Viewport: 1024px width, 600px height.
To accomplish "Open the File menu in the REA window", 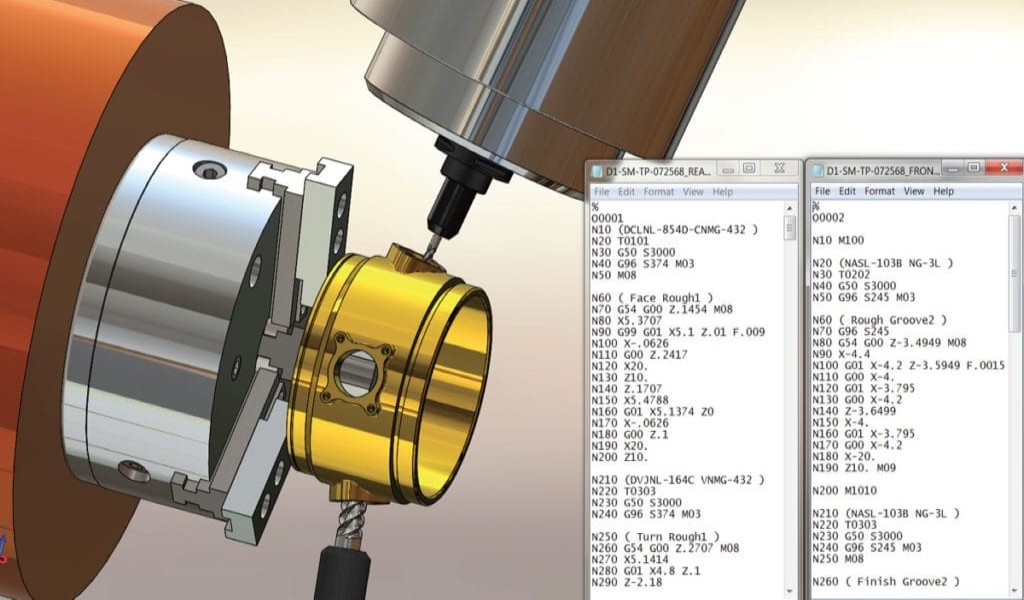I will [x=601, y=192].
